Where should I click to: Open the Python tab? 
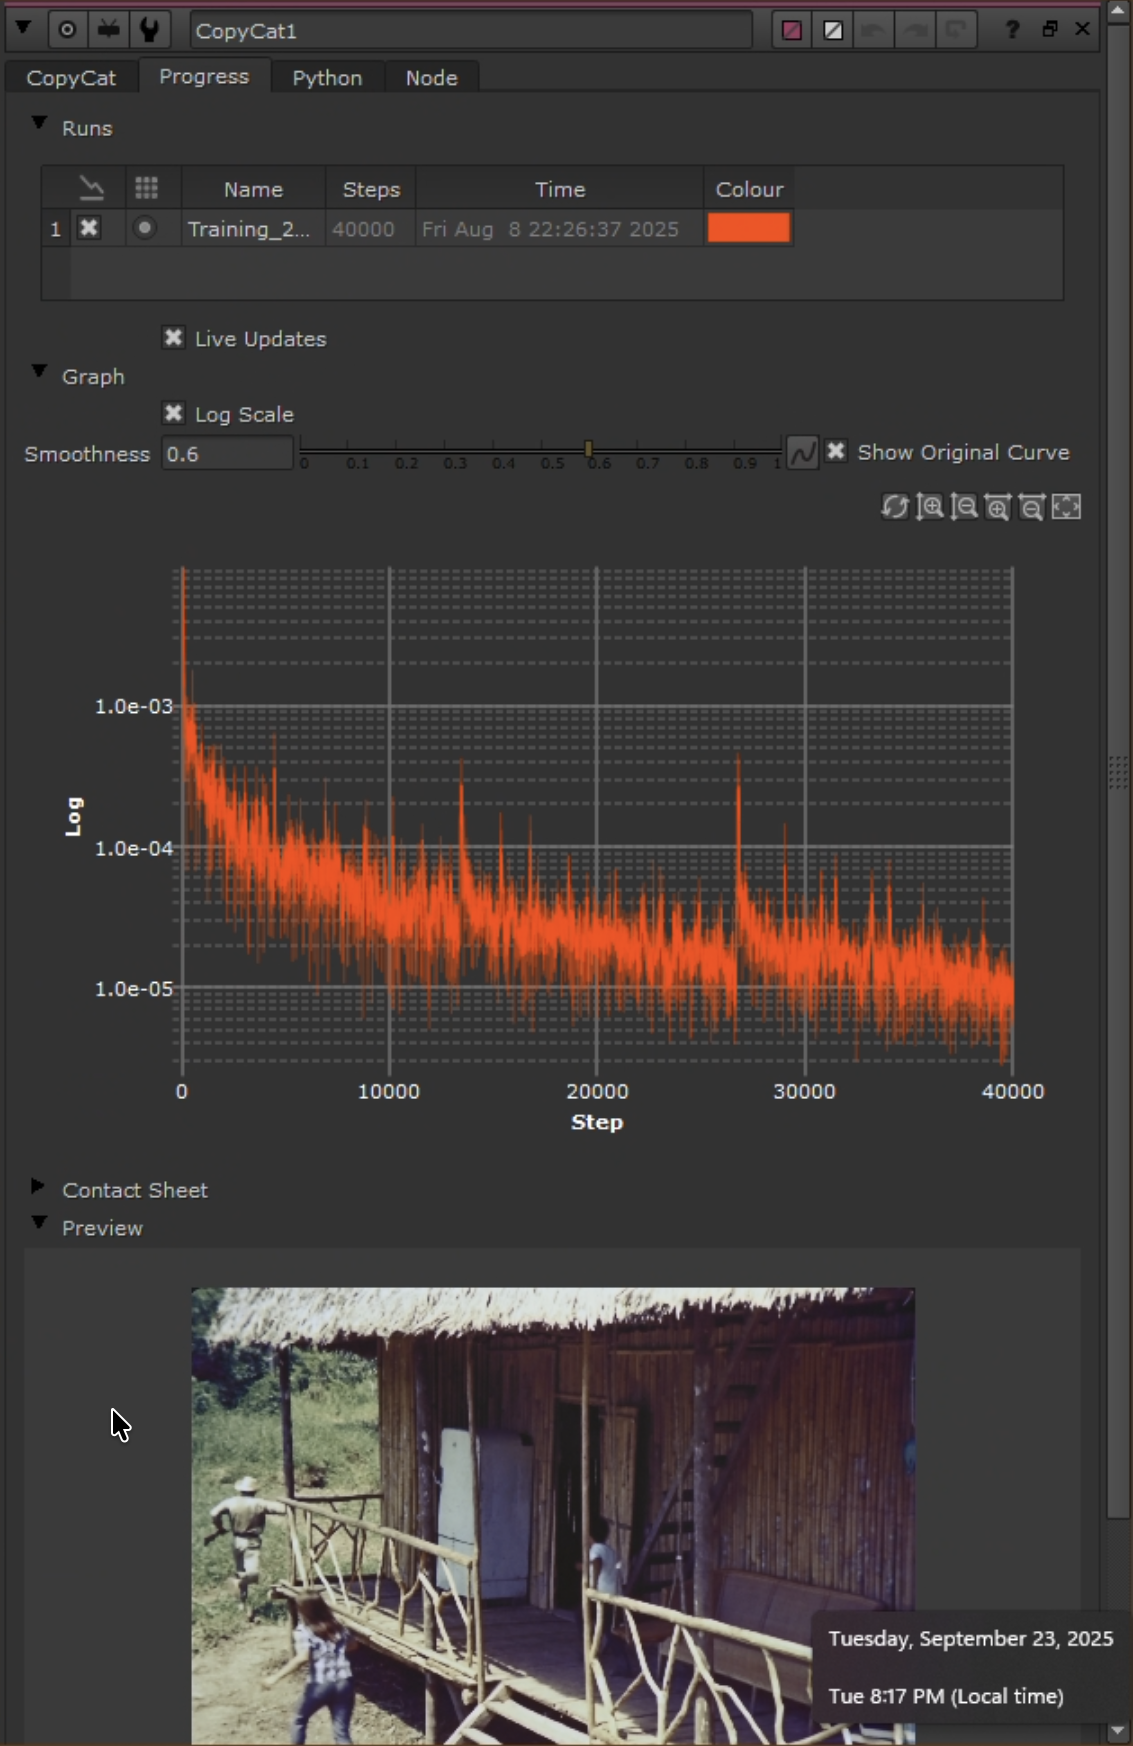[327, 77]
